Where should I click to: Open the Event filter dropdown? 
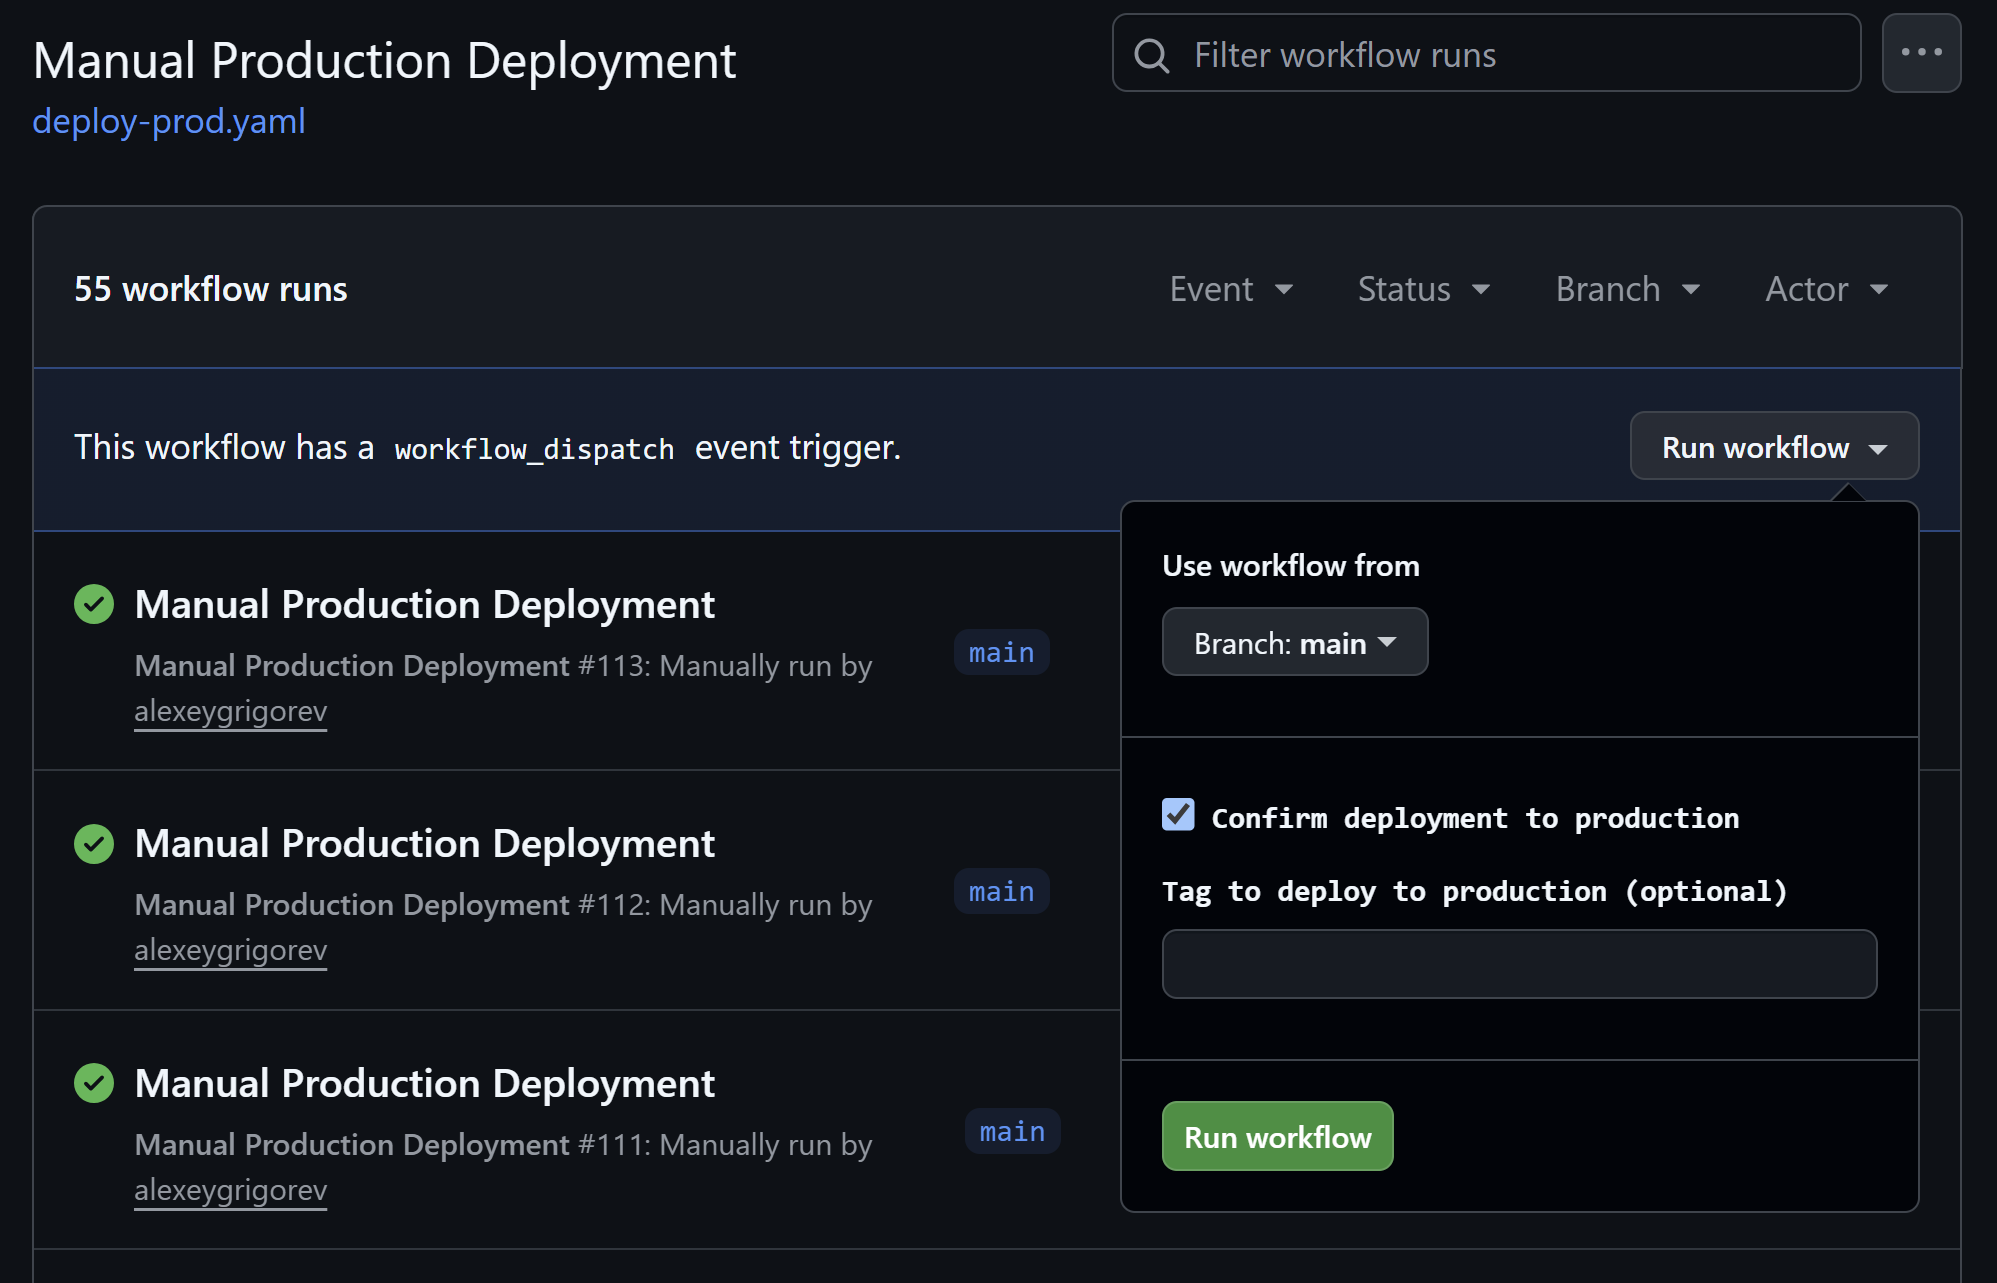(1231, 289)
